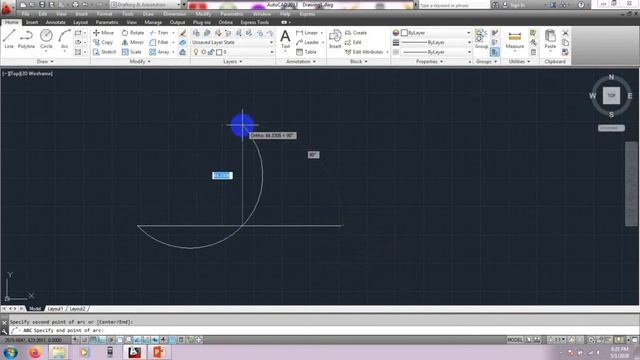The width and height of the screenshot is (640, 360).
Task: Toggle layer lock padlock icon
Action: click(211, 52)
